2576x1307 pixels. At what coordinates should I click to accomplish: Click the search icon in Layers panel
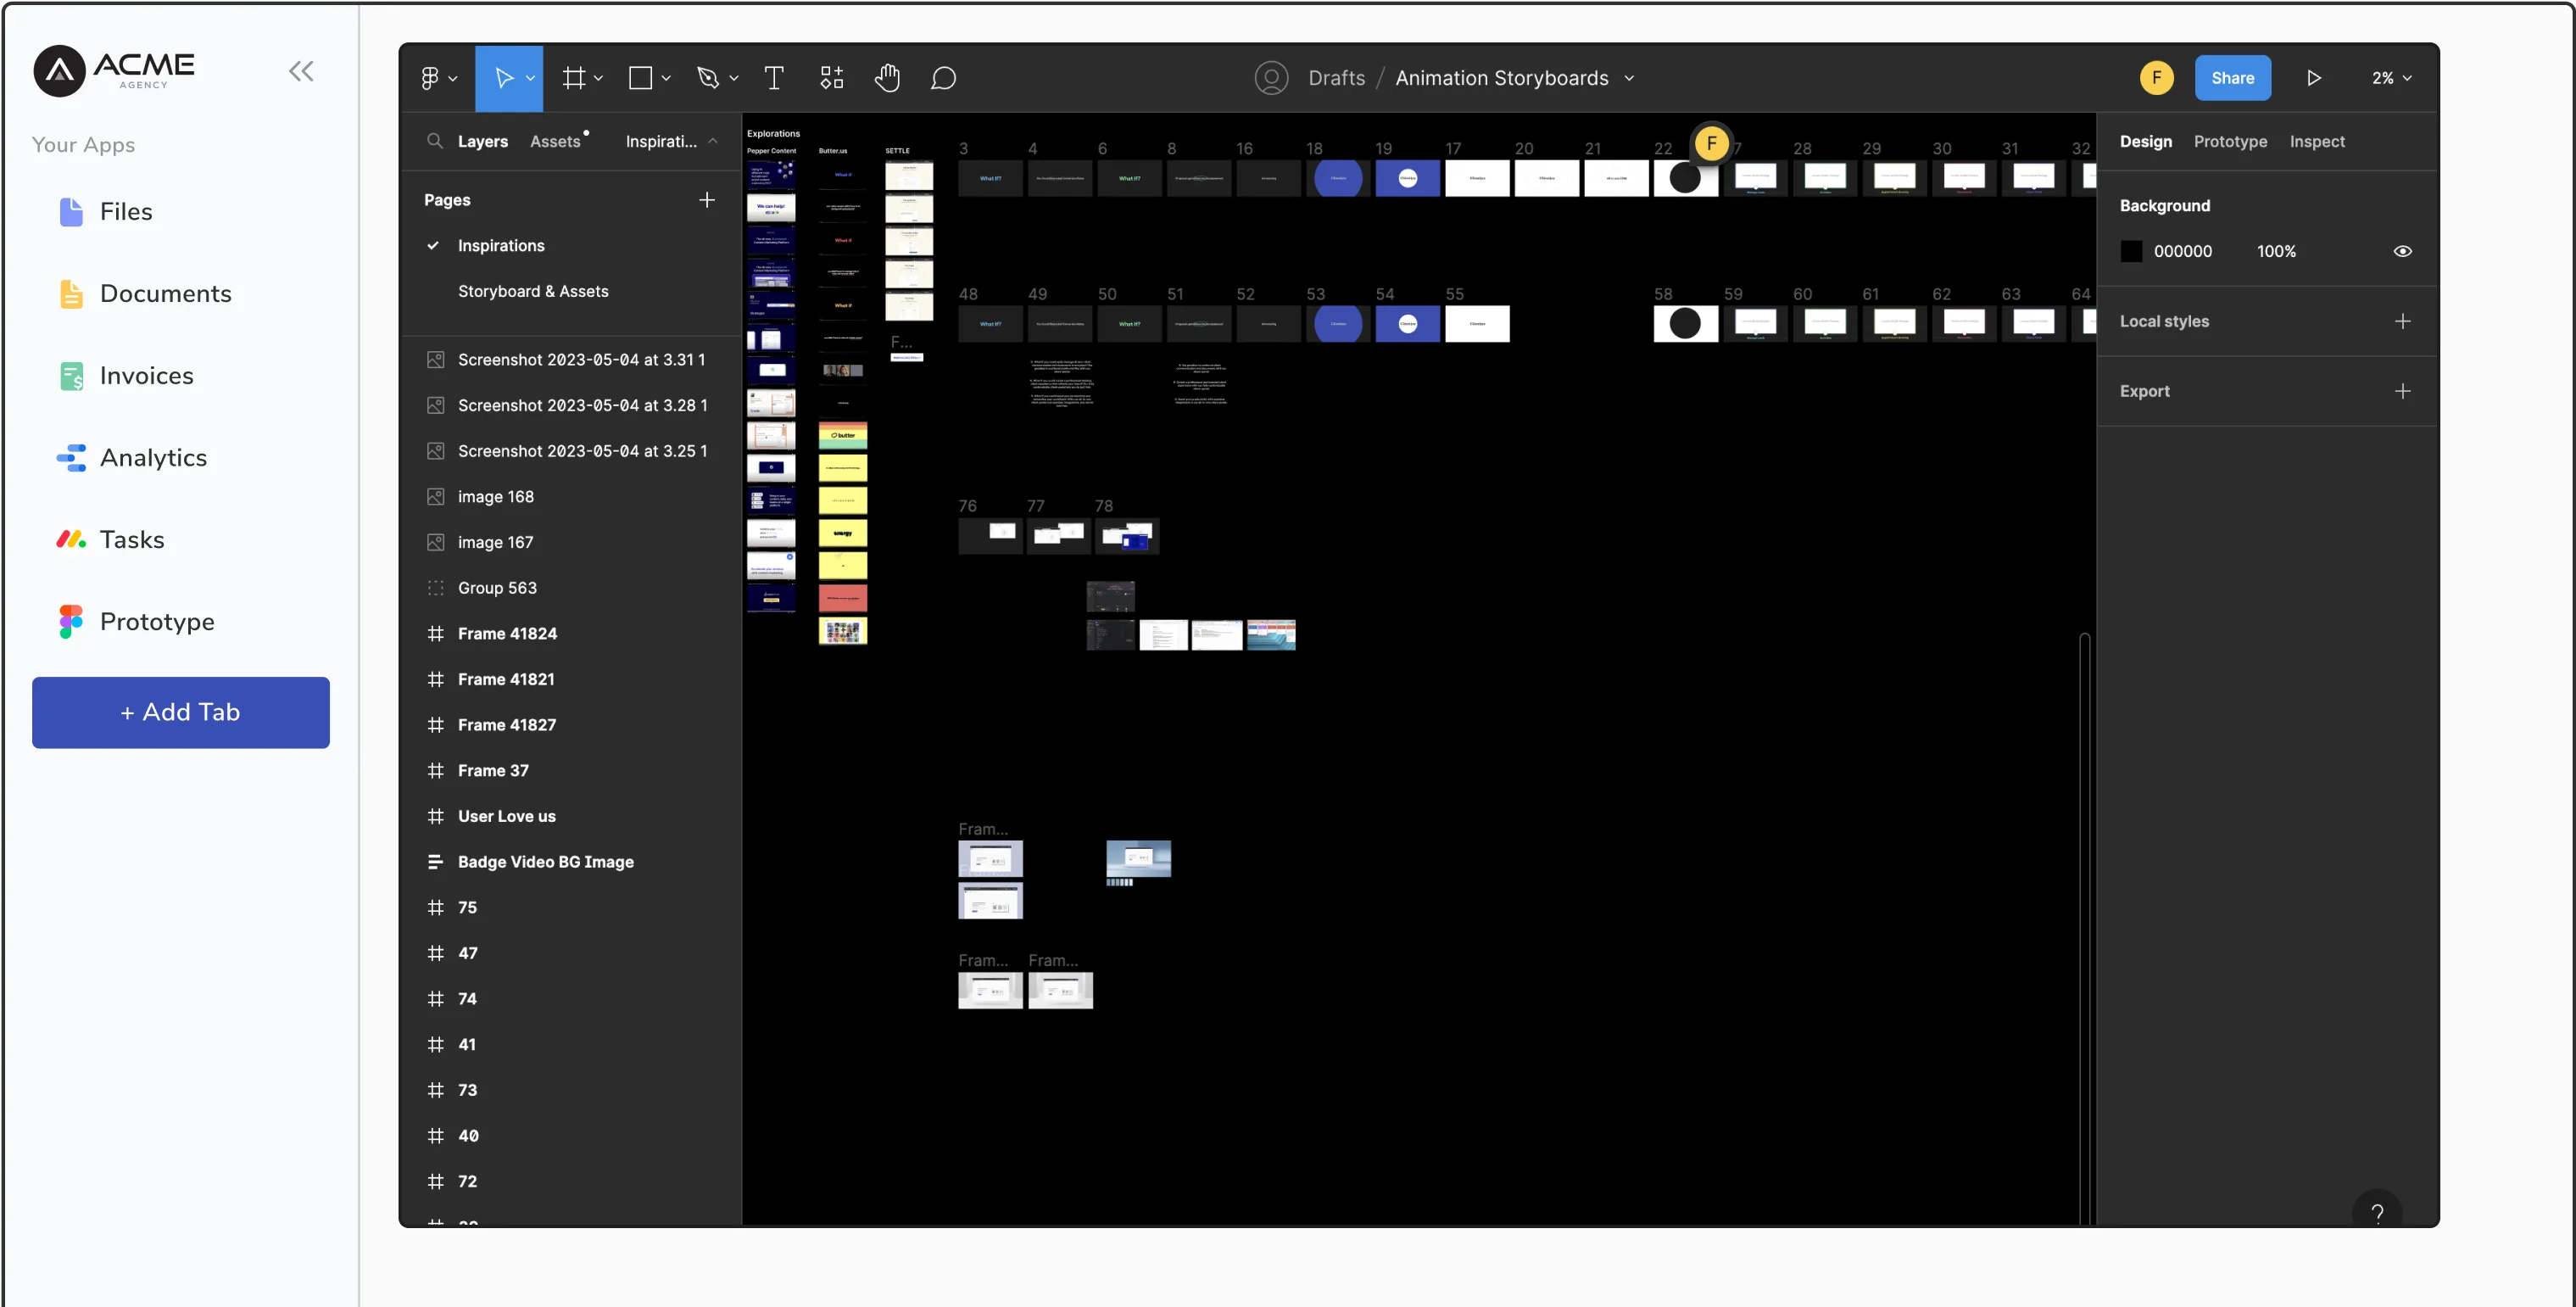[434, 141]
